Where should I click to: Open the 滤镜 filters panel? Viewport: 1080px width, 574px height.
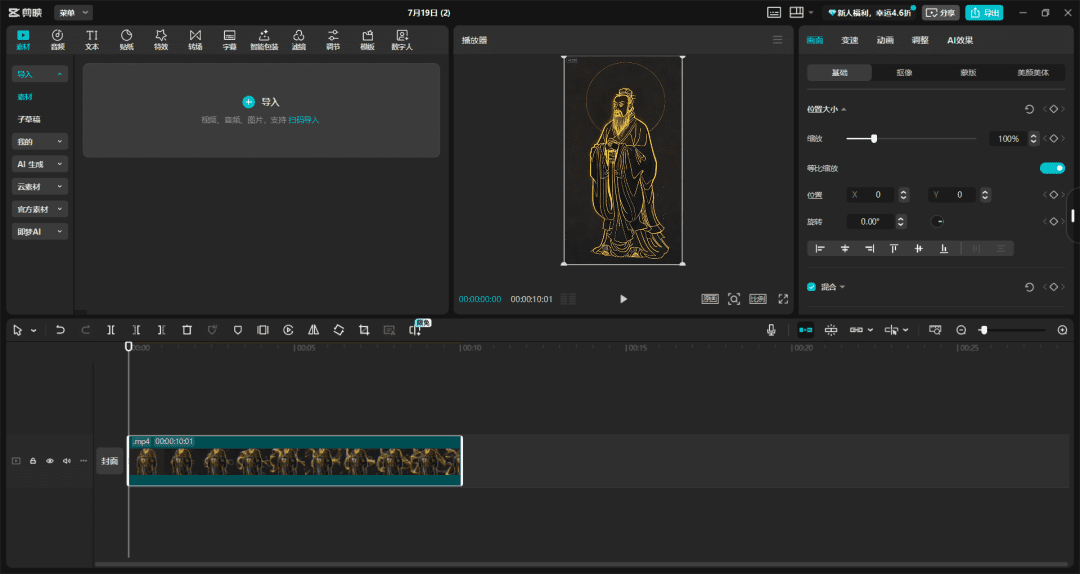point(298,40)
